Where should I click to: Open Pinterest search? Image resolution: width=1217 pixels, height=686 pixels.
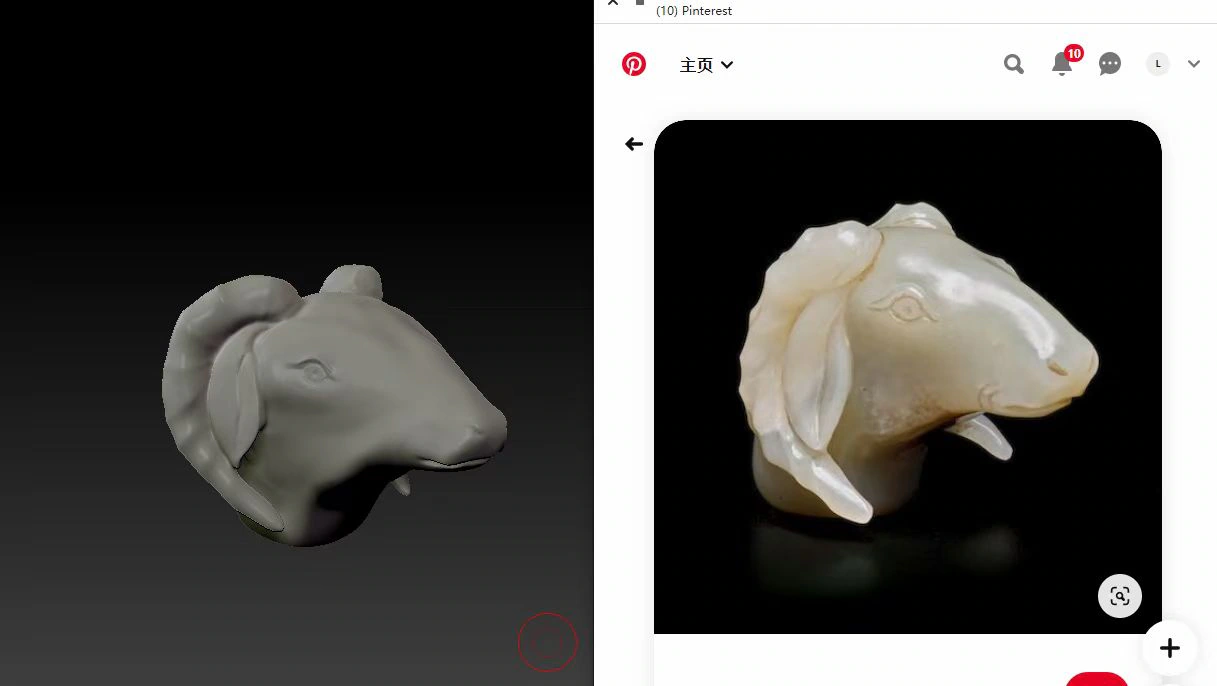pyautogui.click(x=1014, y=64)
